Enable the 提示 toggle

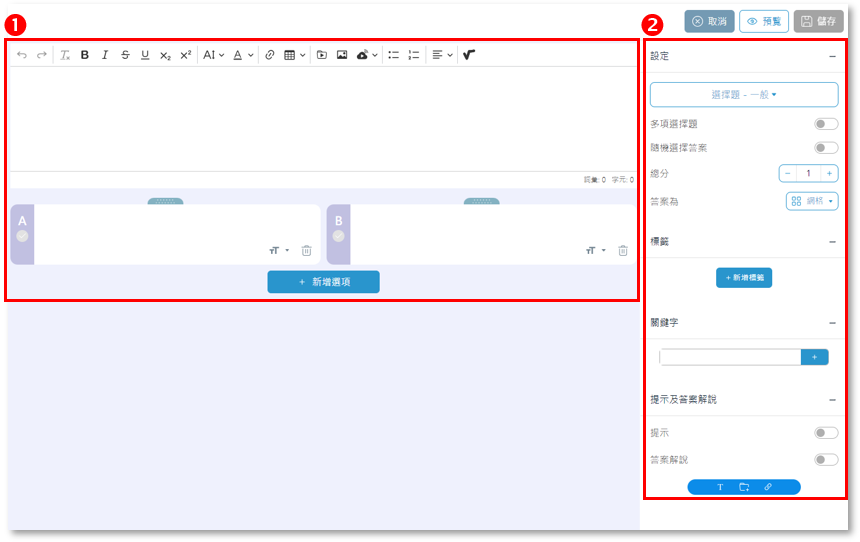pos(826,433)
